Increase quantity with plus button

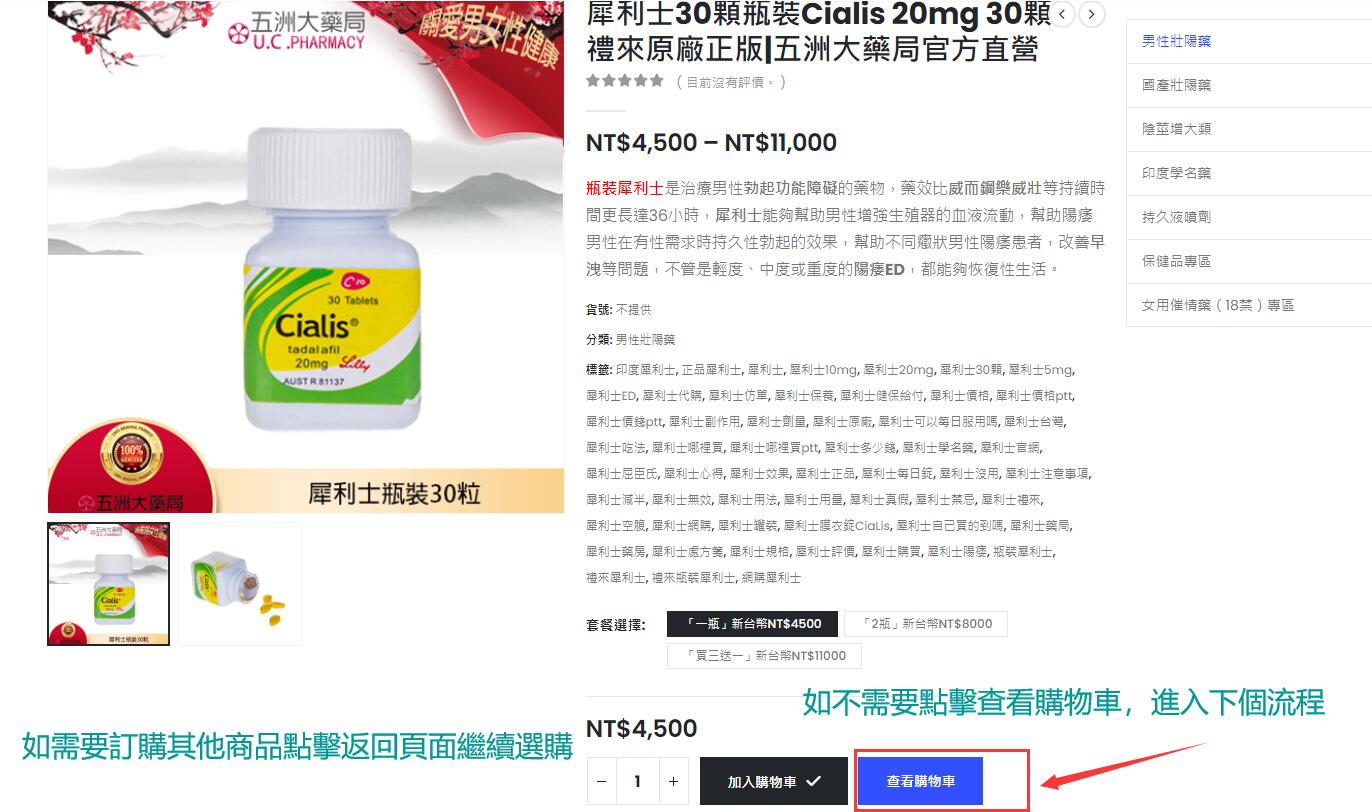[x=674, y=781]
